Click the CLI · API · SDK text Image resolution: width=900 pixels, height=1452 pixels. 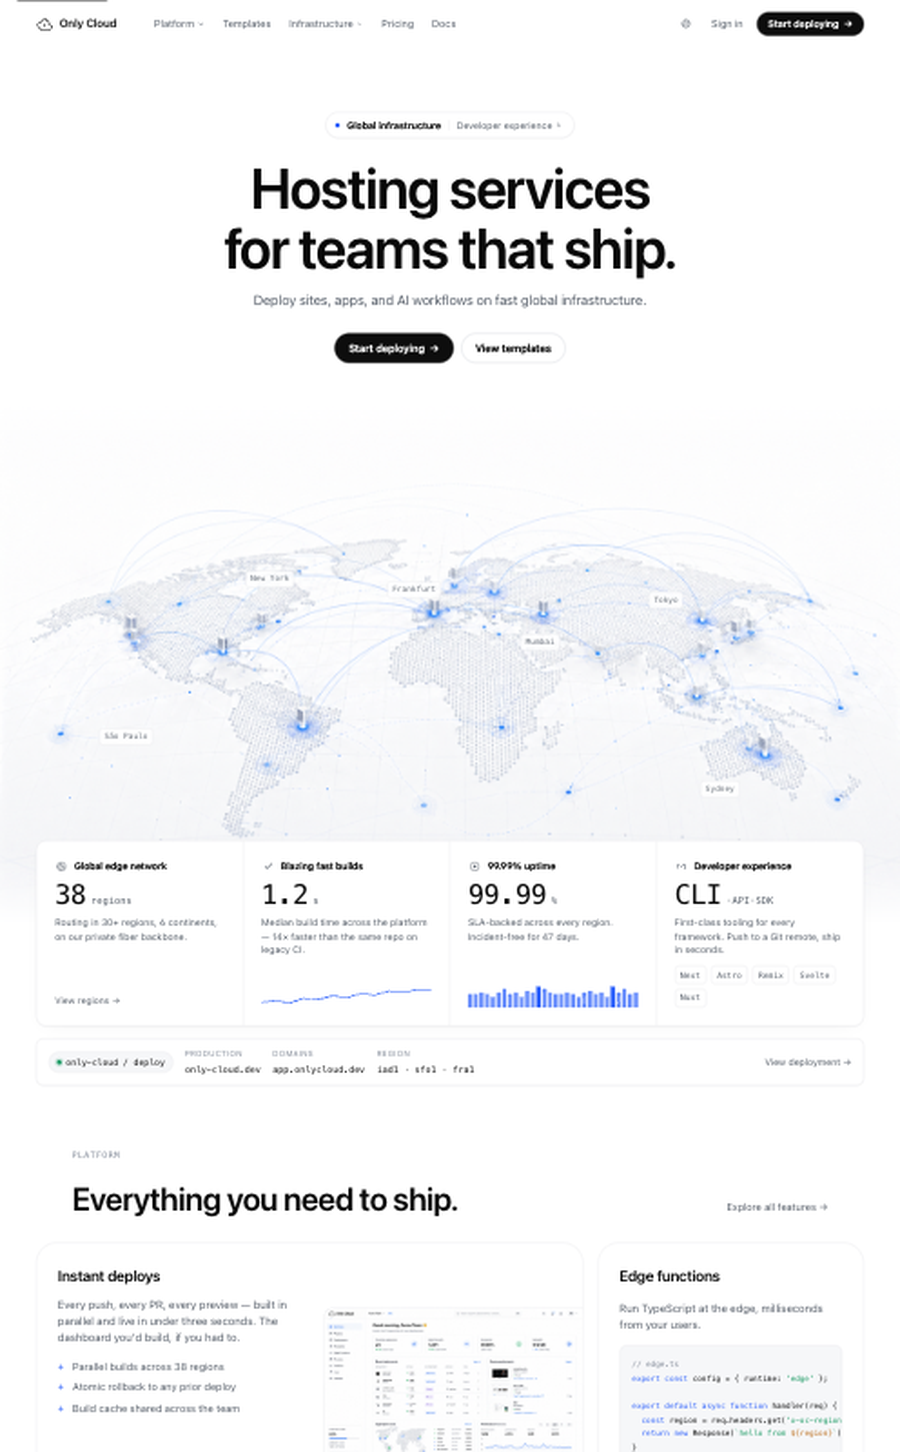point(724,895)
